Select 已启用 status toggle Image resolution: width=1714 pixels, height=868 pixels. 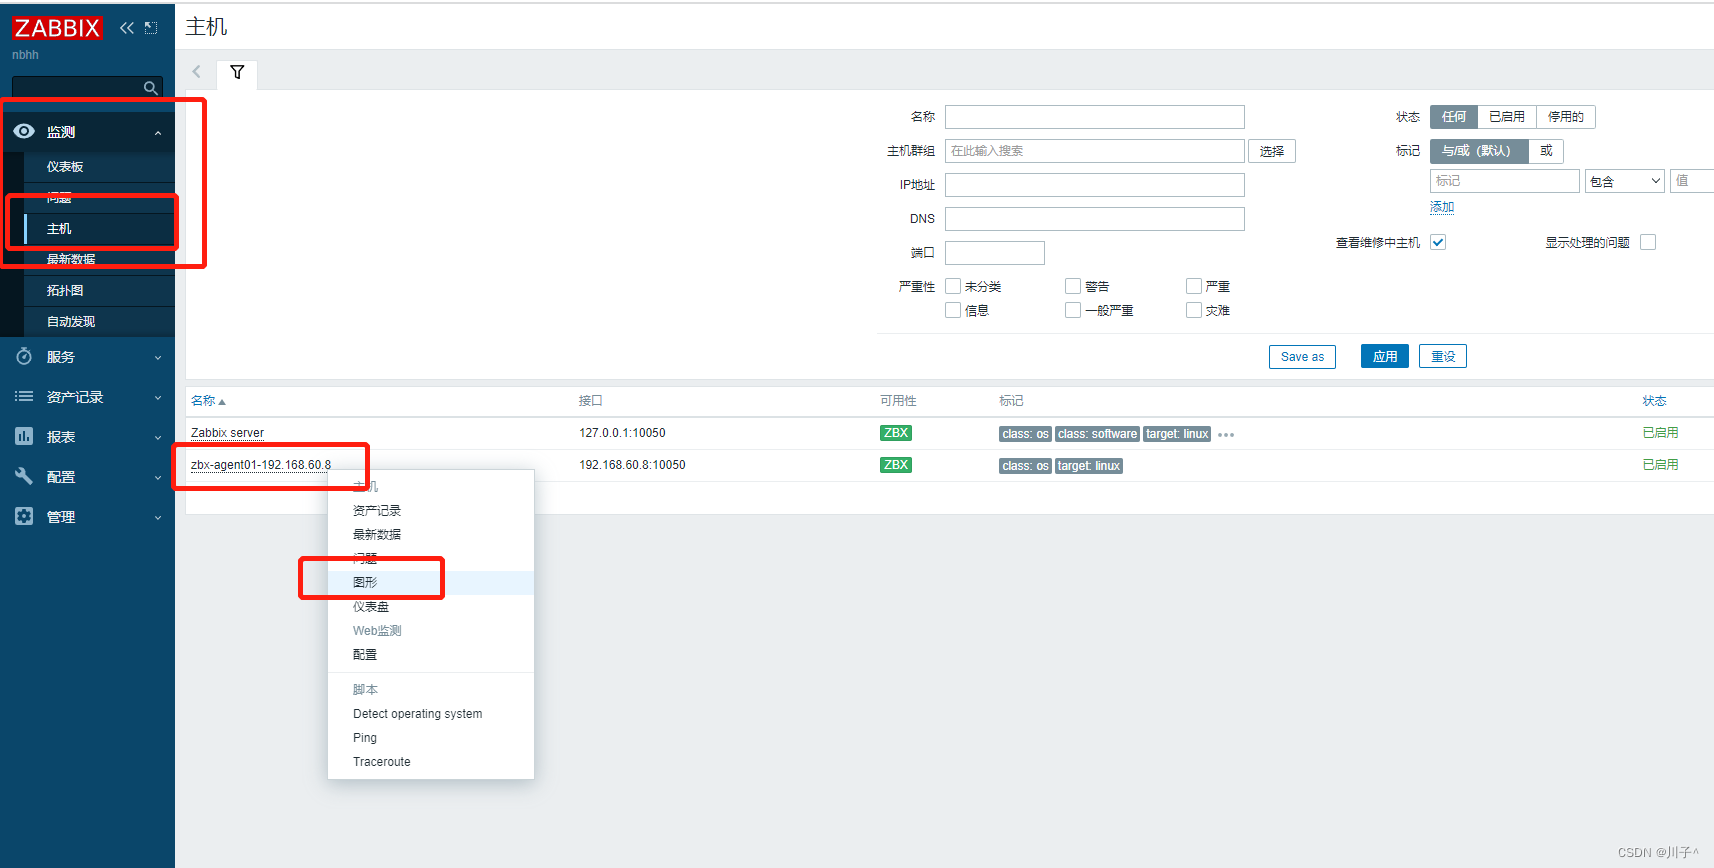1507,117
